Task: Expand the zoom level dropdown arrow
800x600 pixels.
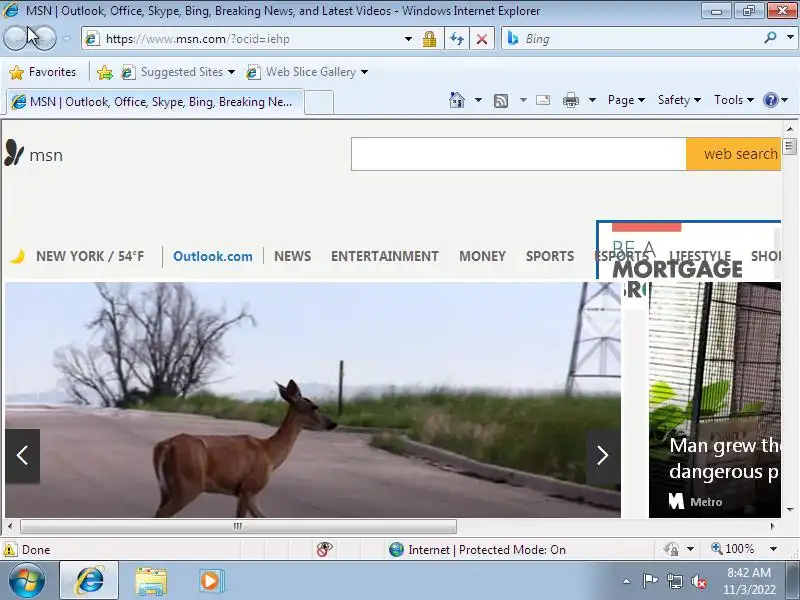Action: 773,549
